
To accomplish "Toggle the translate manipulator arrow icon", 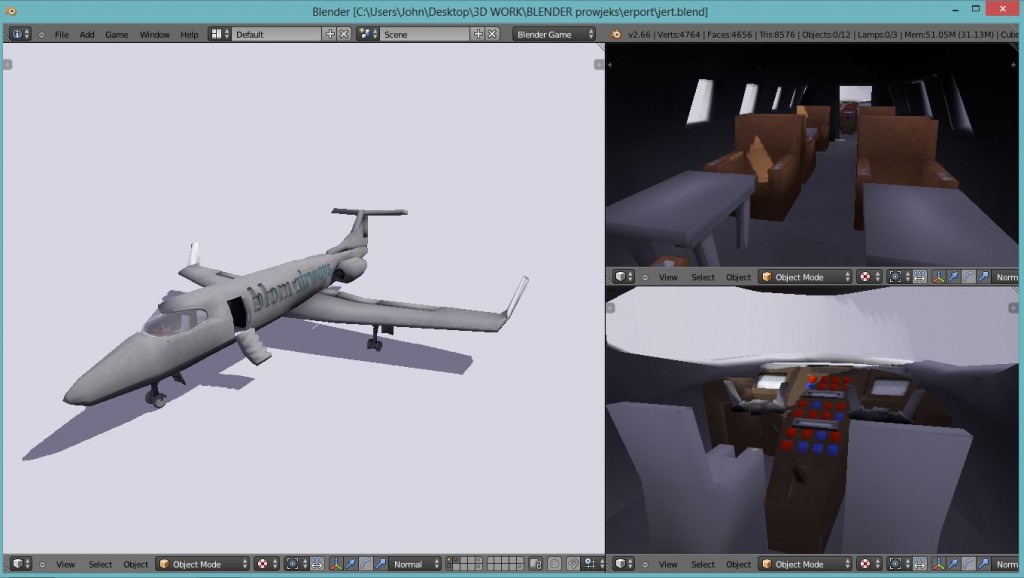I will click(351, 563).
